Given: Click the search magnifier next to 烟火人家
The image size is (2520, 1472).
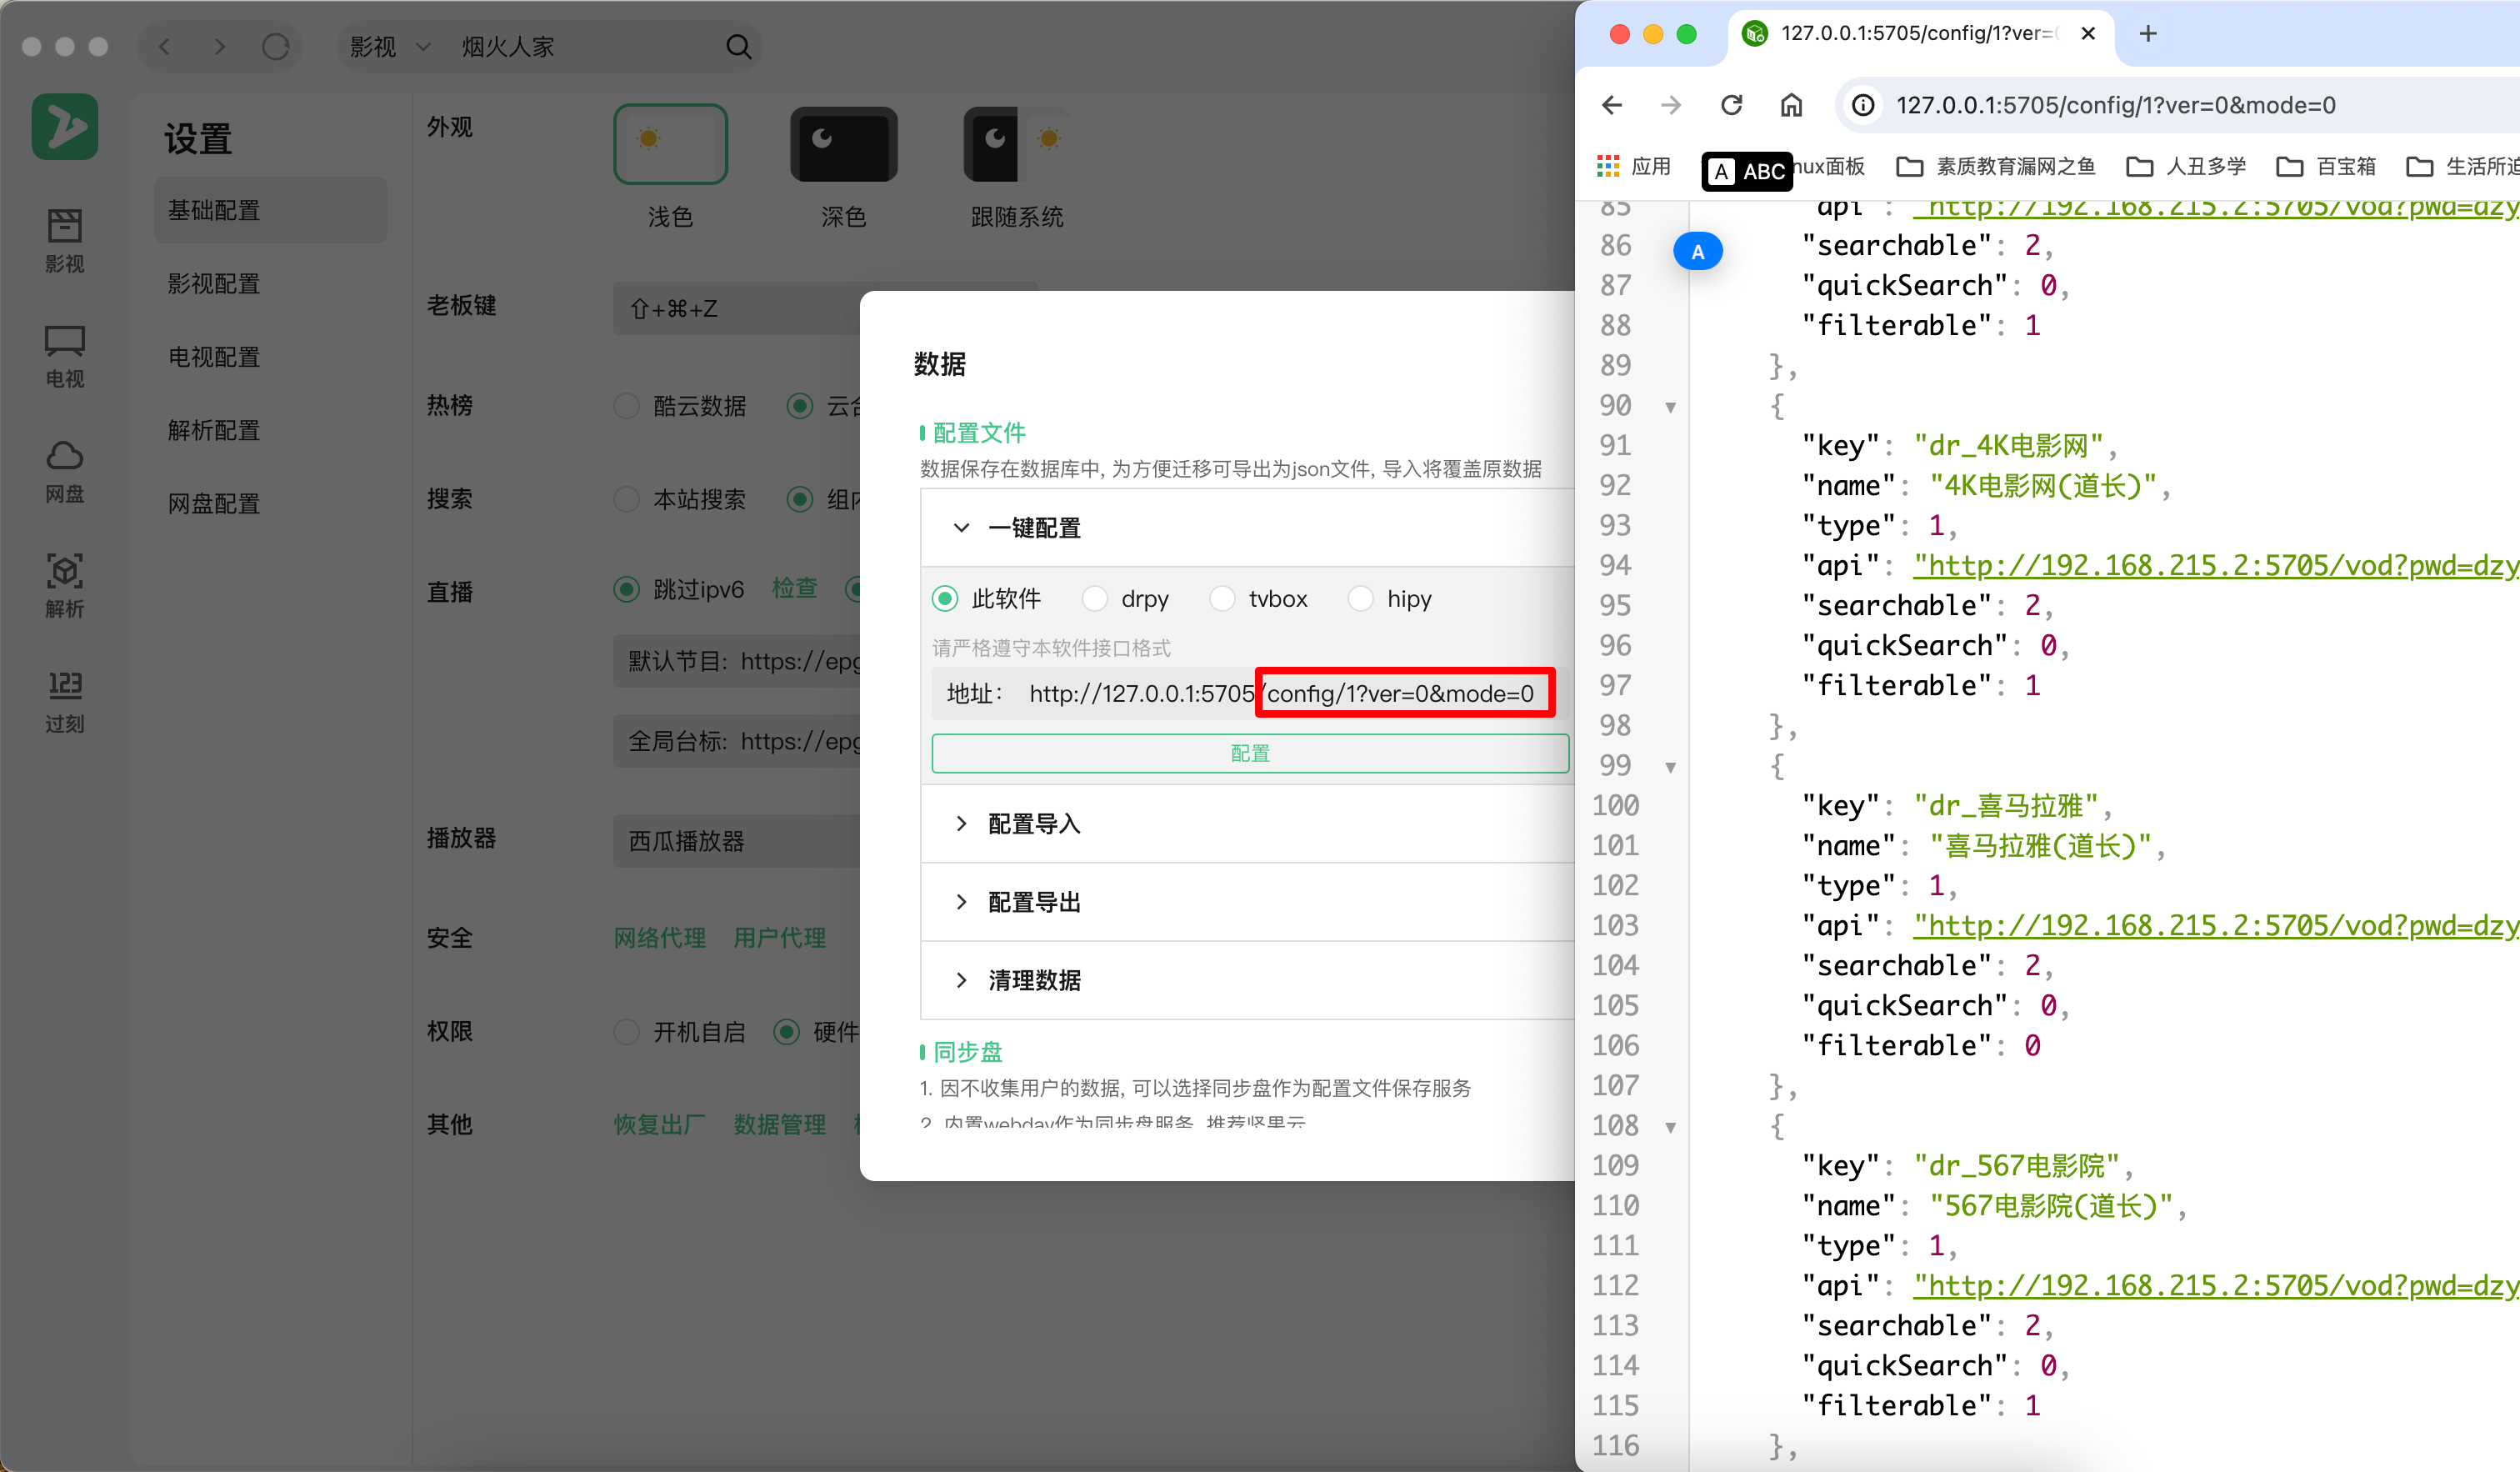Looking at the screenshot, I should coord(739,46).
